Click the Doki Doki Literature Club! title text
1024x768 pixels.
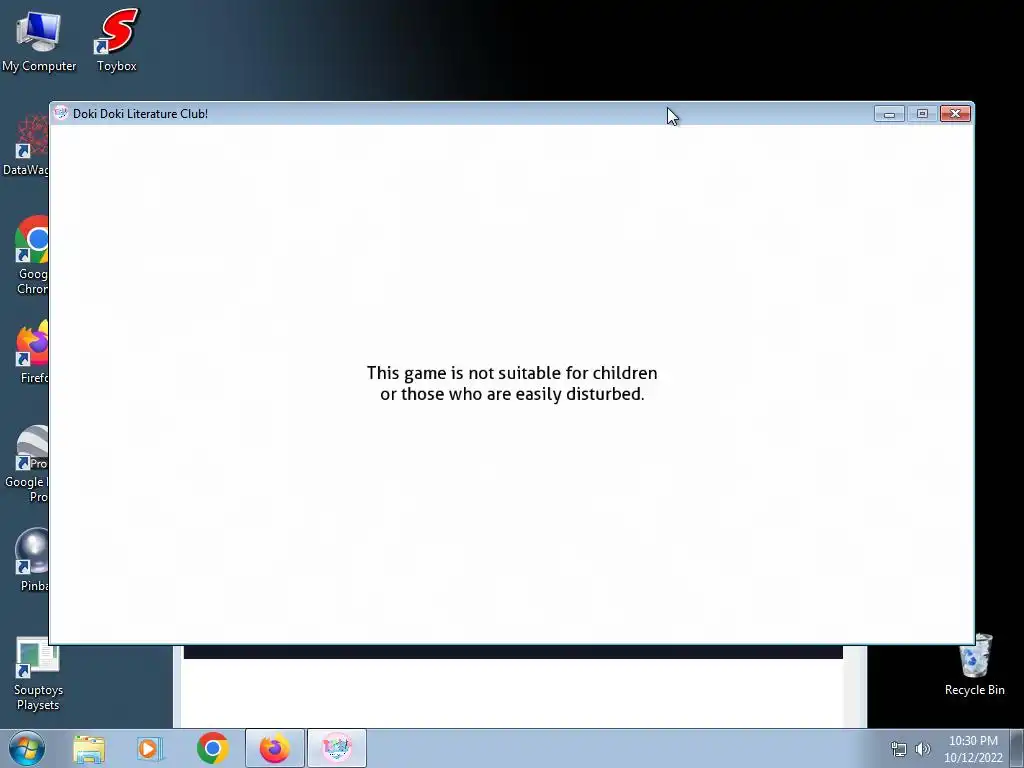click(140, 114)
